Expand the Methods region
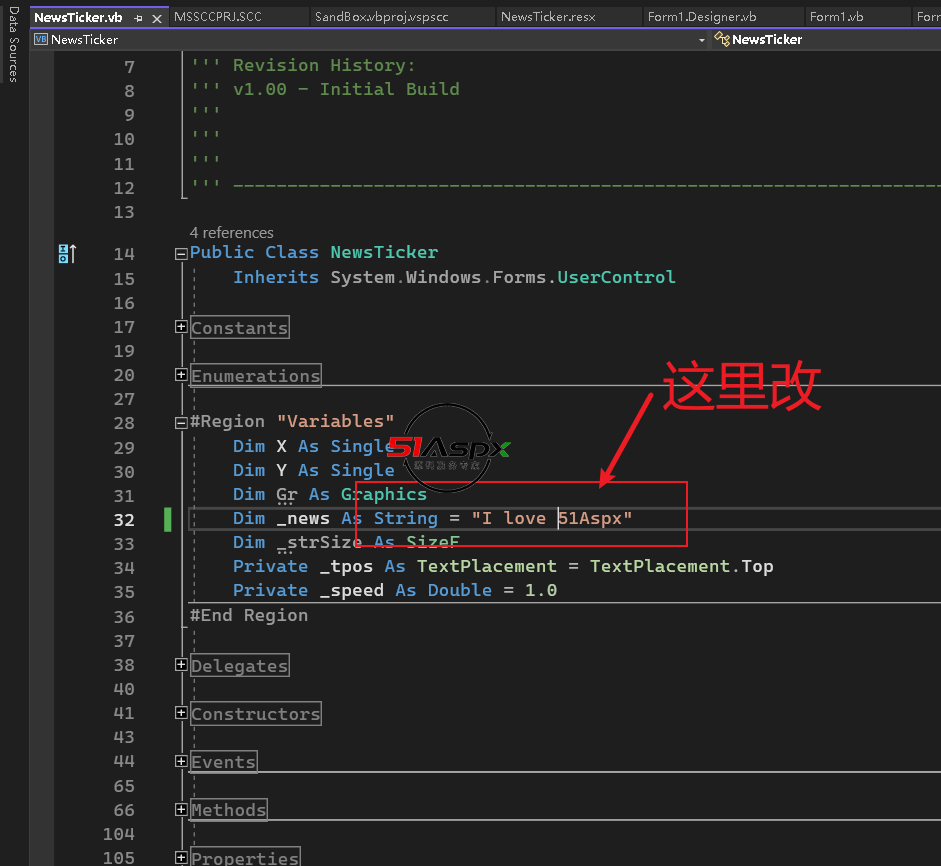The image size is (941, 866). [x=181, y=809]
